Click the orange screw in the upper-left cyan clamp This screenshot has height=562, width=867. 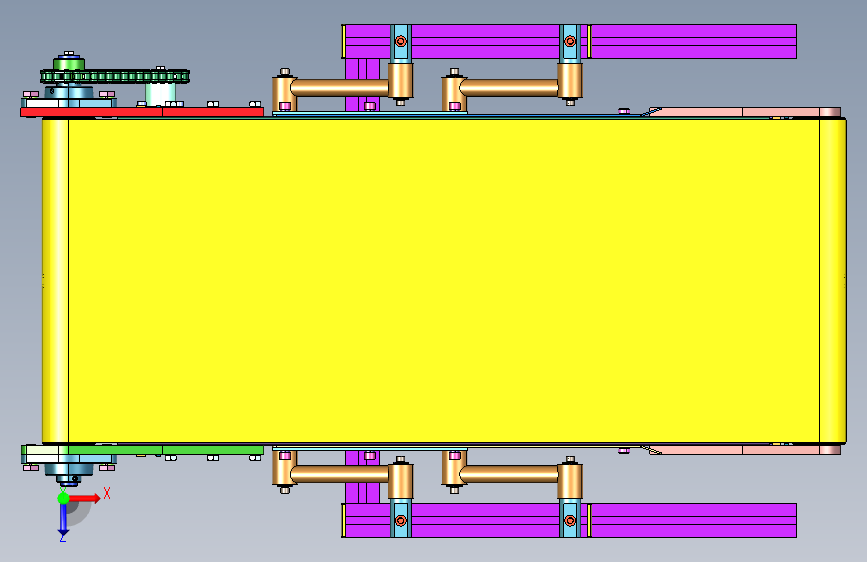click(x=401, y=41)
